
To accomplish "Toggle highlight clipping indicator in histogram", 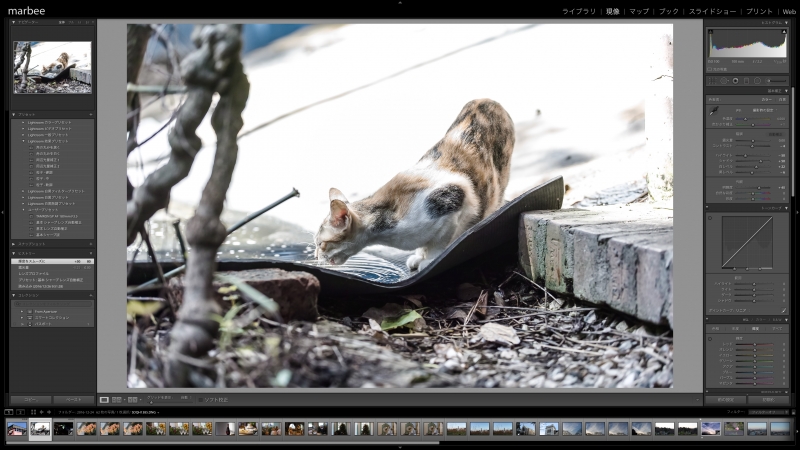I will coord(783,31).
